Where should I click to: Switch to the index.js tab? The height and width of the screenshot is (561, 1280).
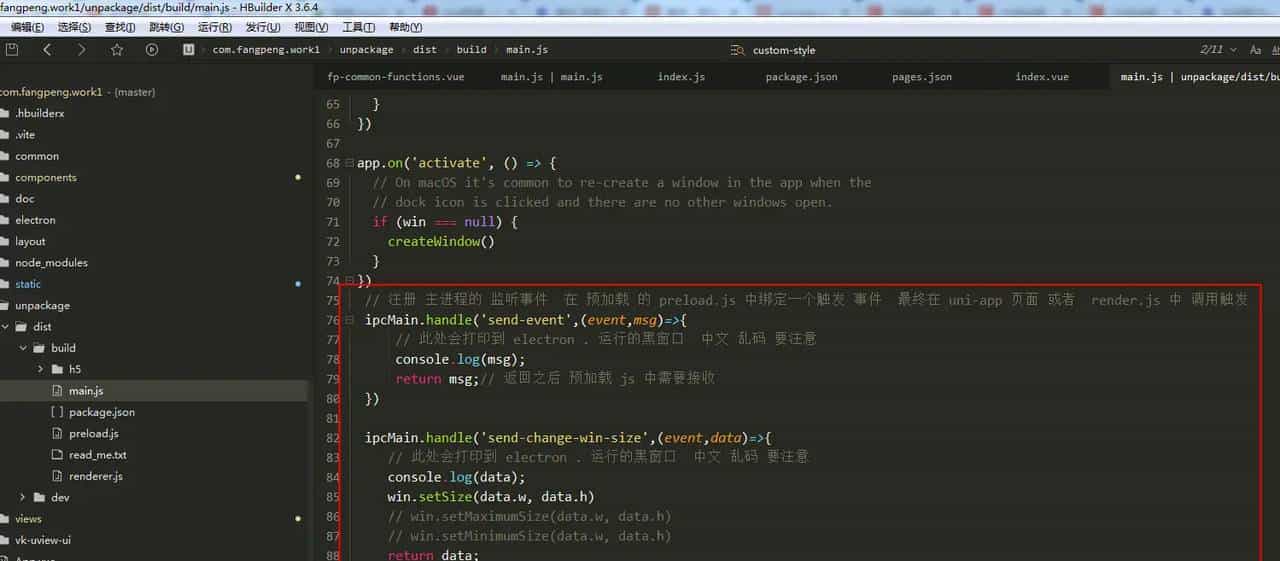point(681,77)
